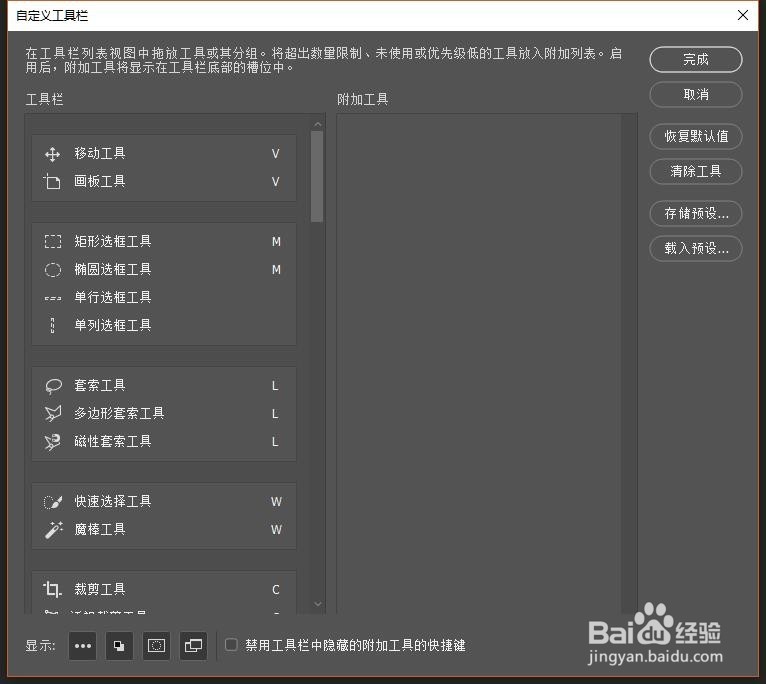Click the shortcut M of 矩形选框工具
The width and height of the screenshot is (766, 684).
(x=276, y=242)
